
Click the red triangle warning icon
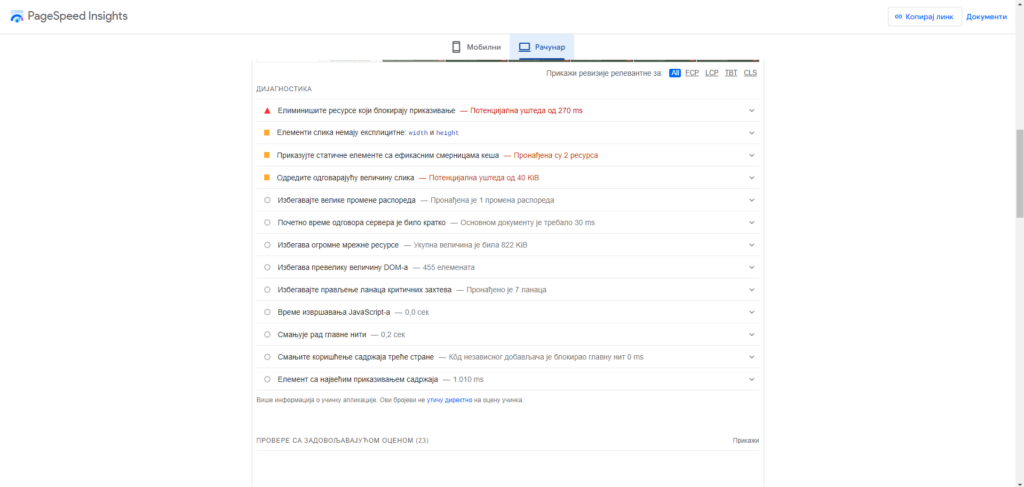pyautogui.click(x=267, y=110)
